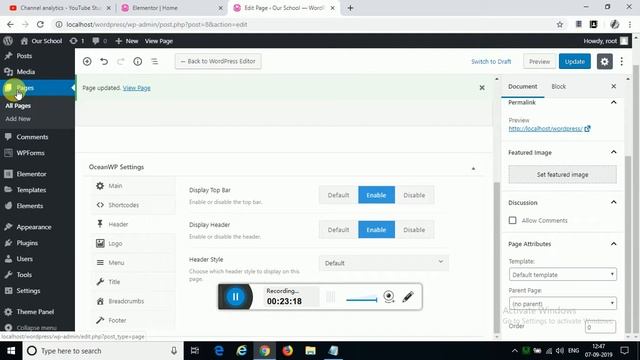This screenshot has height=360, width=640.
Task: Open the content structure info icon
Action: pyautogui.click(x=138, y=61)
